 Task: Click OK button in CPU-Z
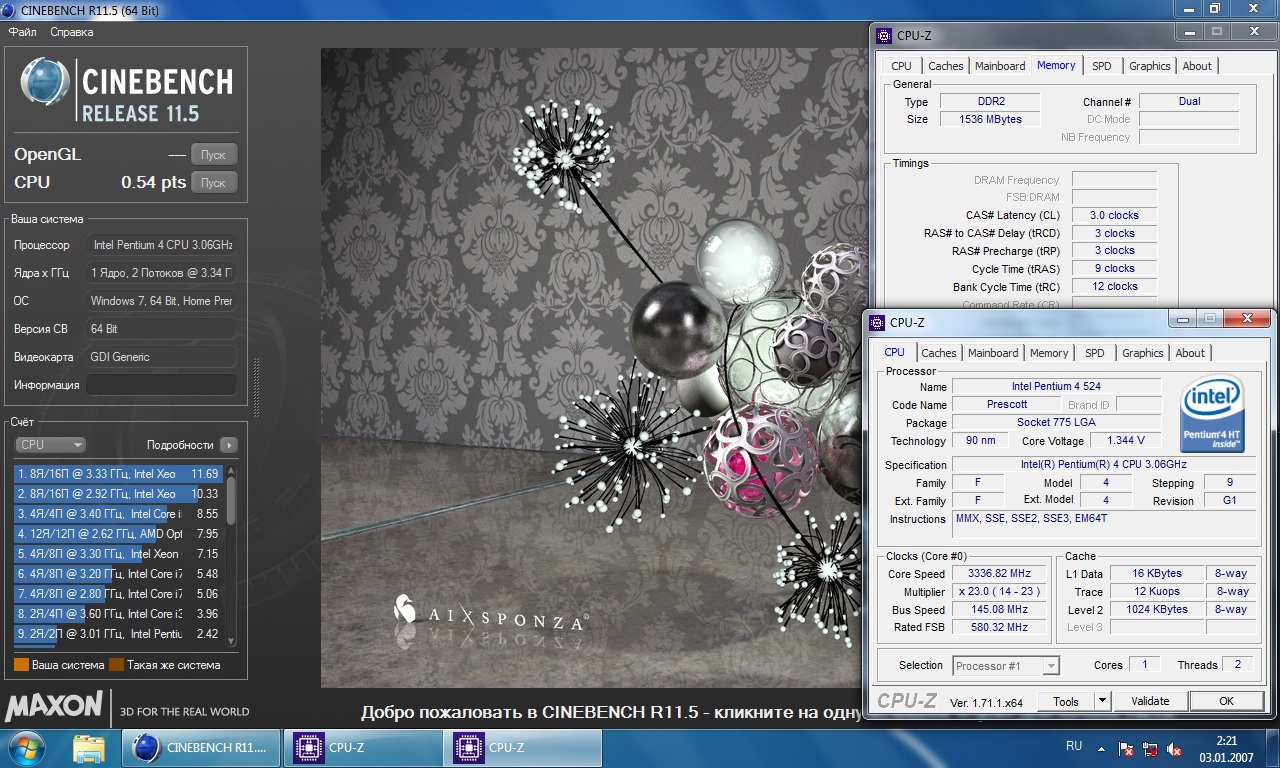(1226, 701)
